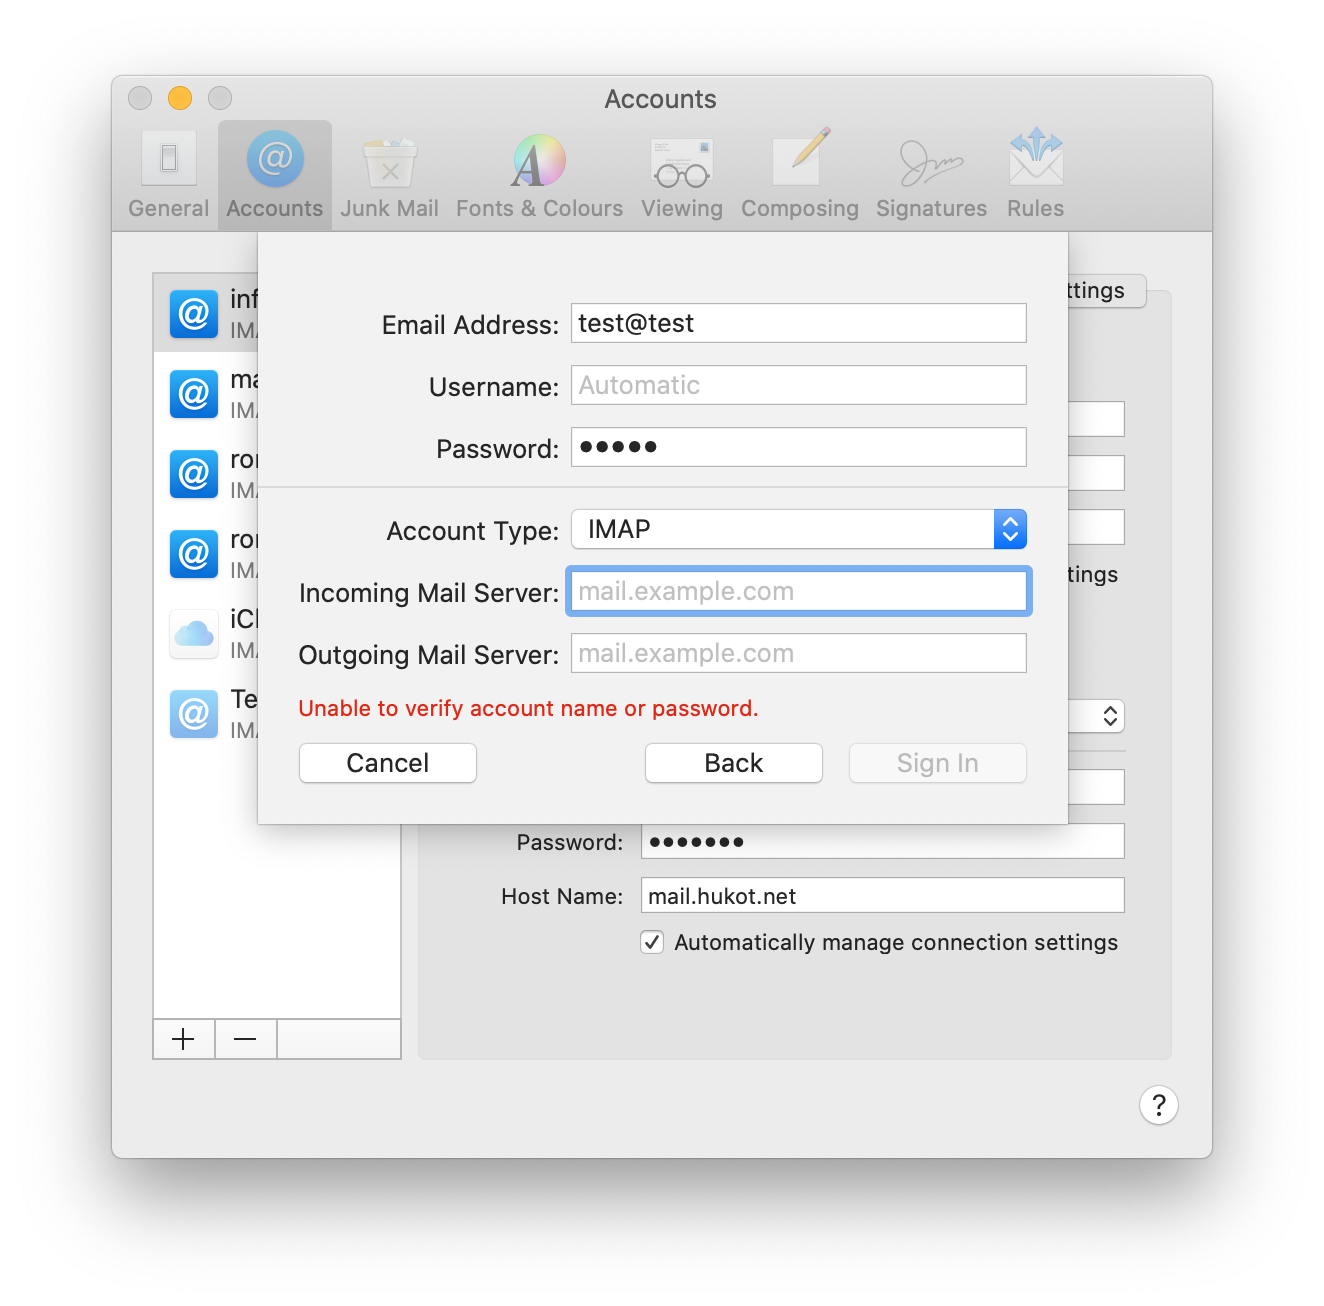The width and height of the screenshot is (1324, 1306).
Task: Select the second 'ro' account icon
Action: tap(194, 554)
